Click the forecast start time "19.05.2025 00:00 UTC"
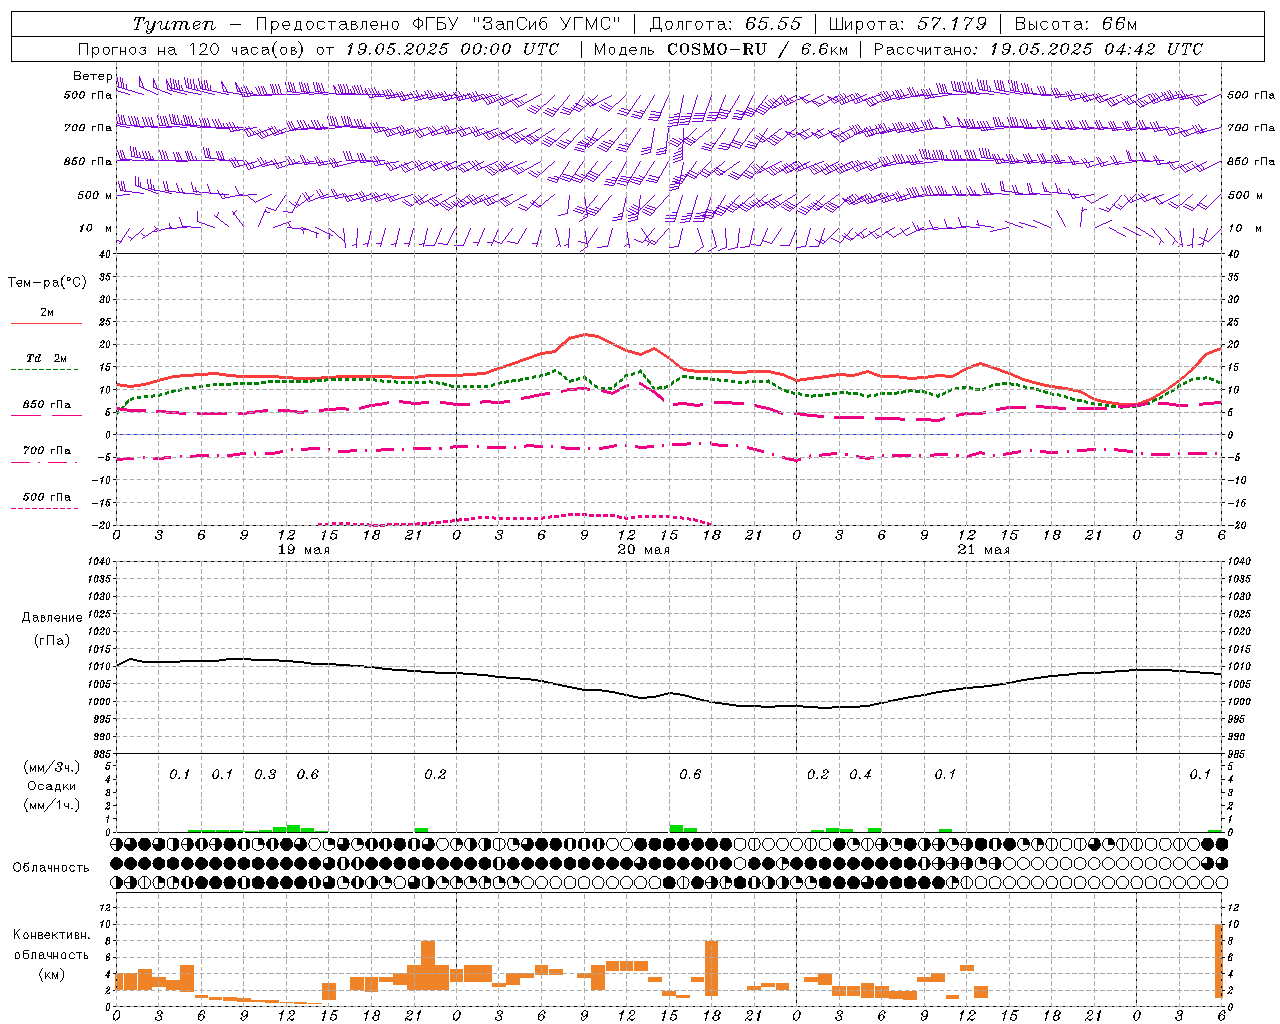This screenshot has height=1024, width=1280. click(x=452, y=49)
